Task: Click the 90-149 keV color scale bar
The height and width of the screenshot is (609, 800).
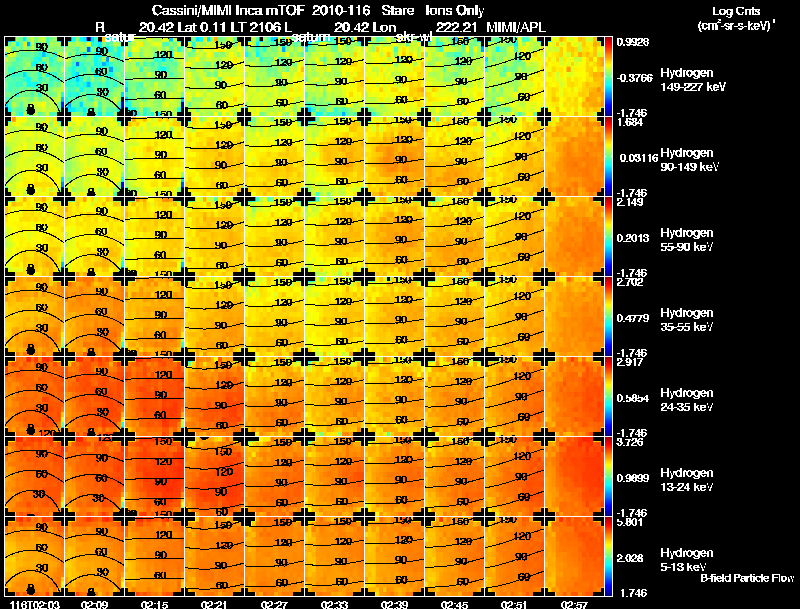Action: point(608,157)
